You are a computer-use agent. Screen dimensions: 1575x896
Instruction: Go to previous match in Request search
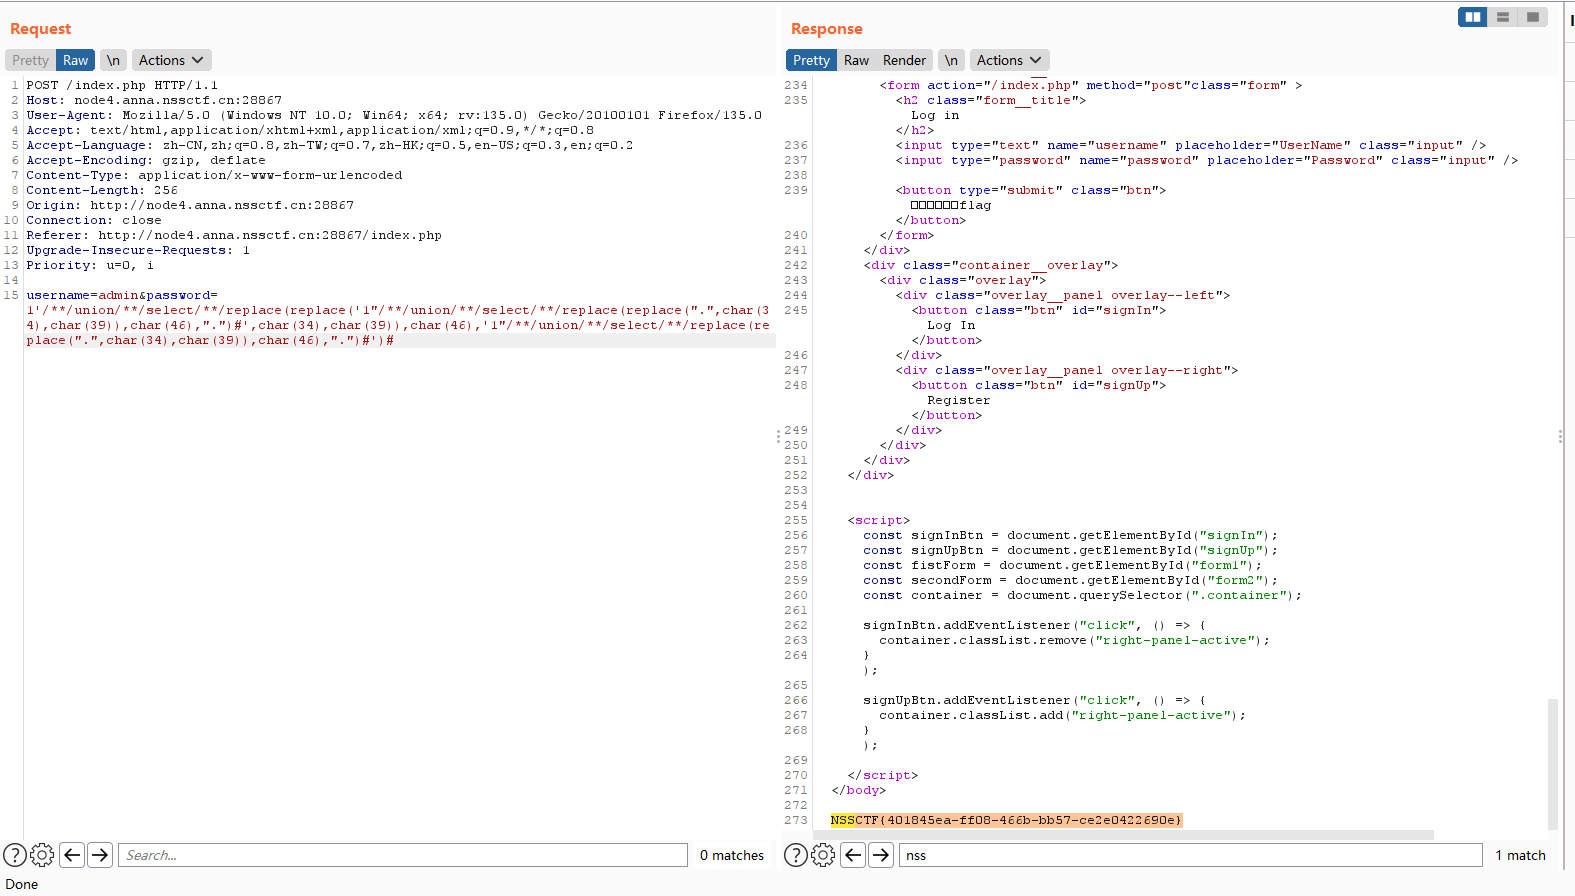coord(72,855)
